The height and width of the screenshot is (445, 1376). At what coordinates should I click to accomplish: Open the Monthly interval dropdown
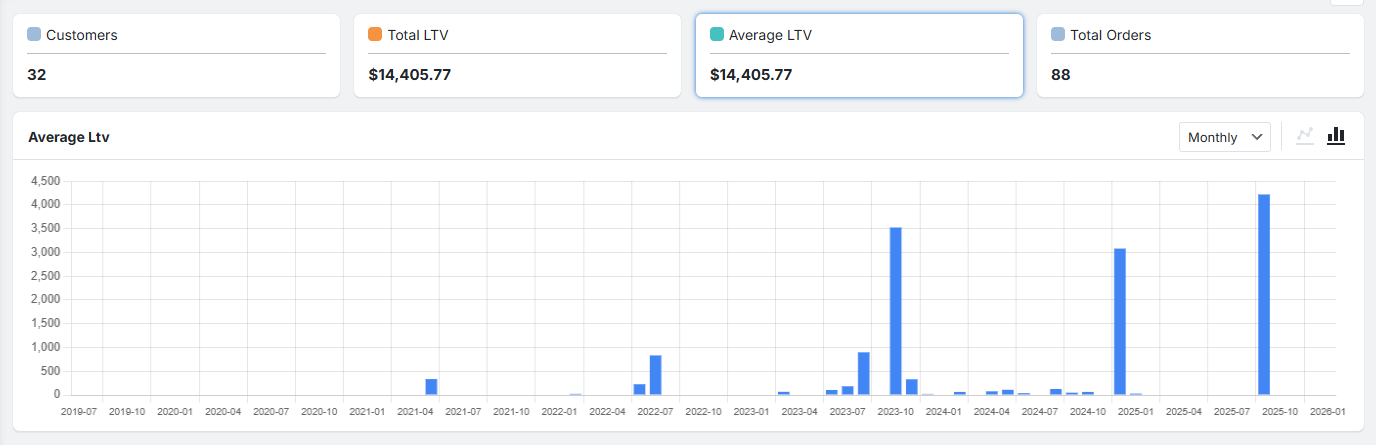pyautogui.click(x=1225, y=137)
